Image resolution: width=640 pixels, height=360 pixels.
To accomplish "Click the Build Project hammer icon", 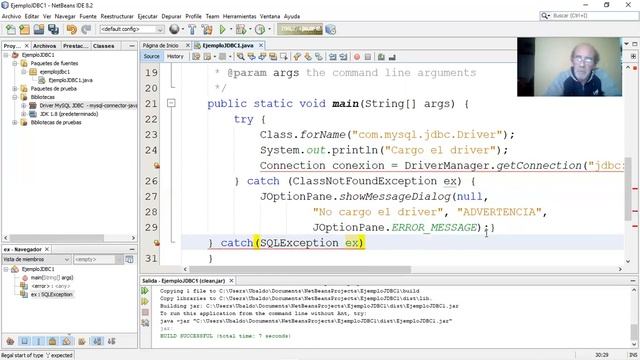I will [x=192, y=29].
